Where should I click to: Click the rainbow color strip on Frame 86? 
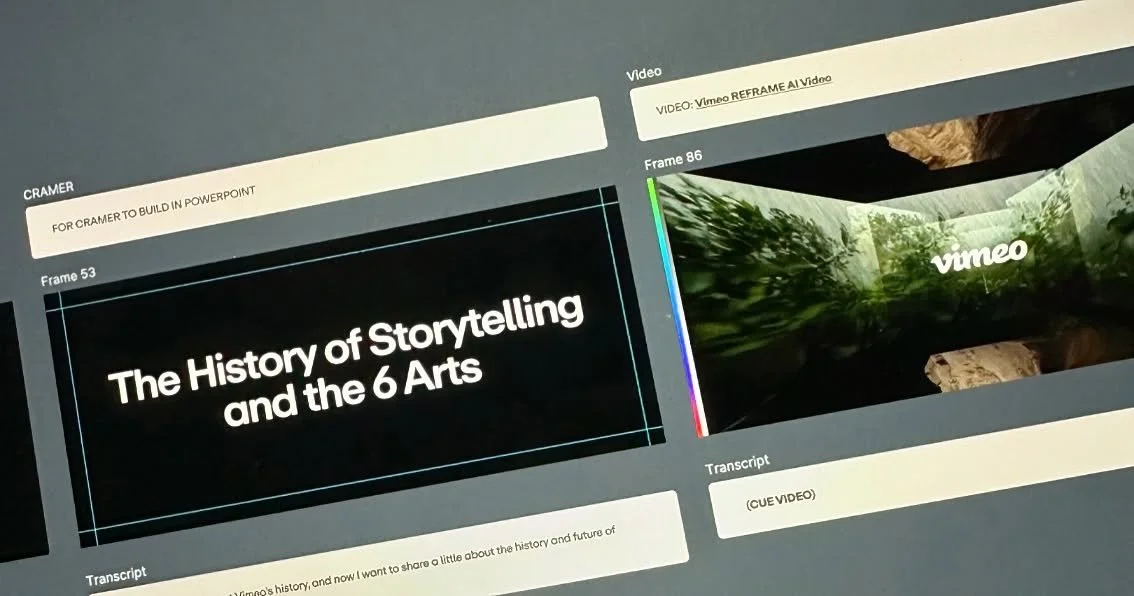point(676,307)
